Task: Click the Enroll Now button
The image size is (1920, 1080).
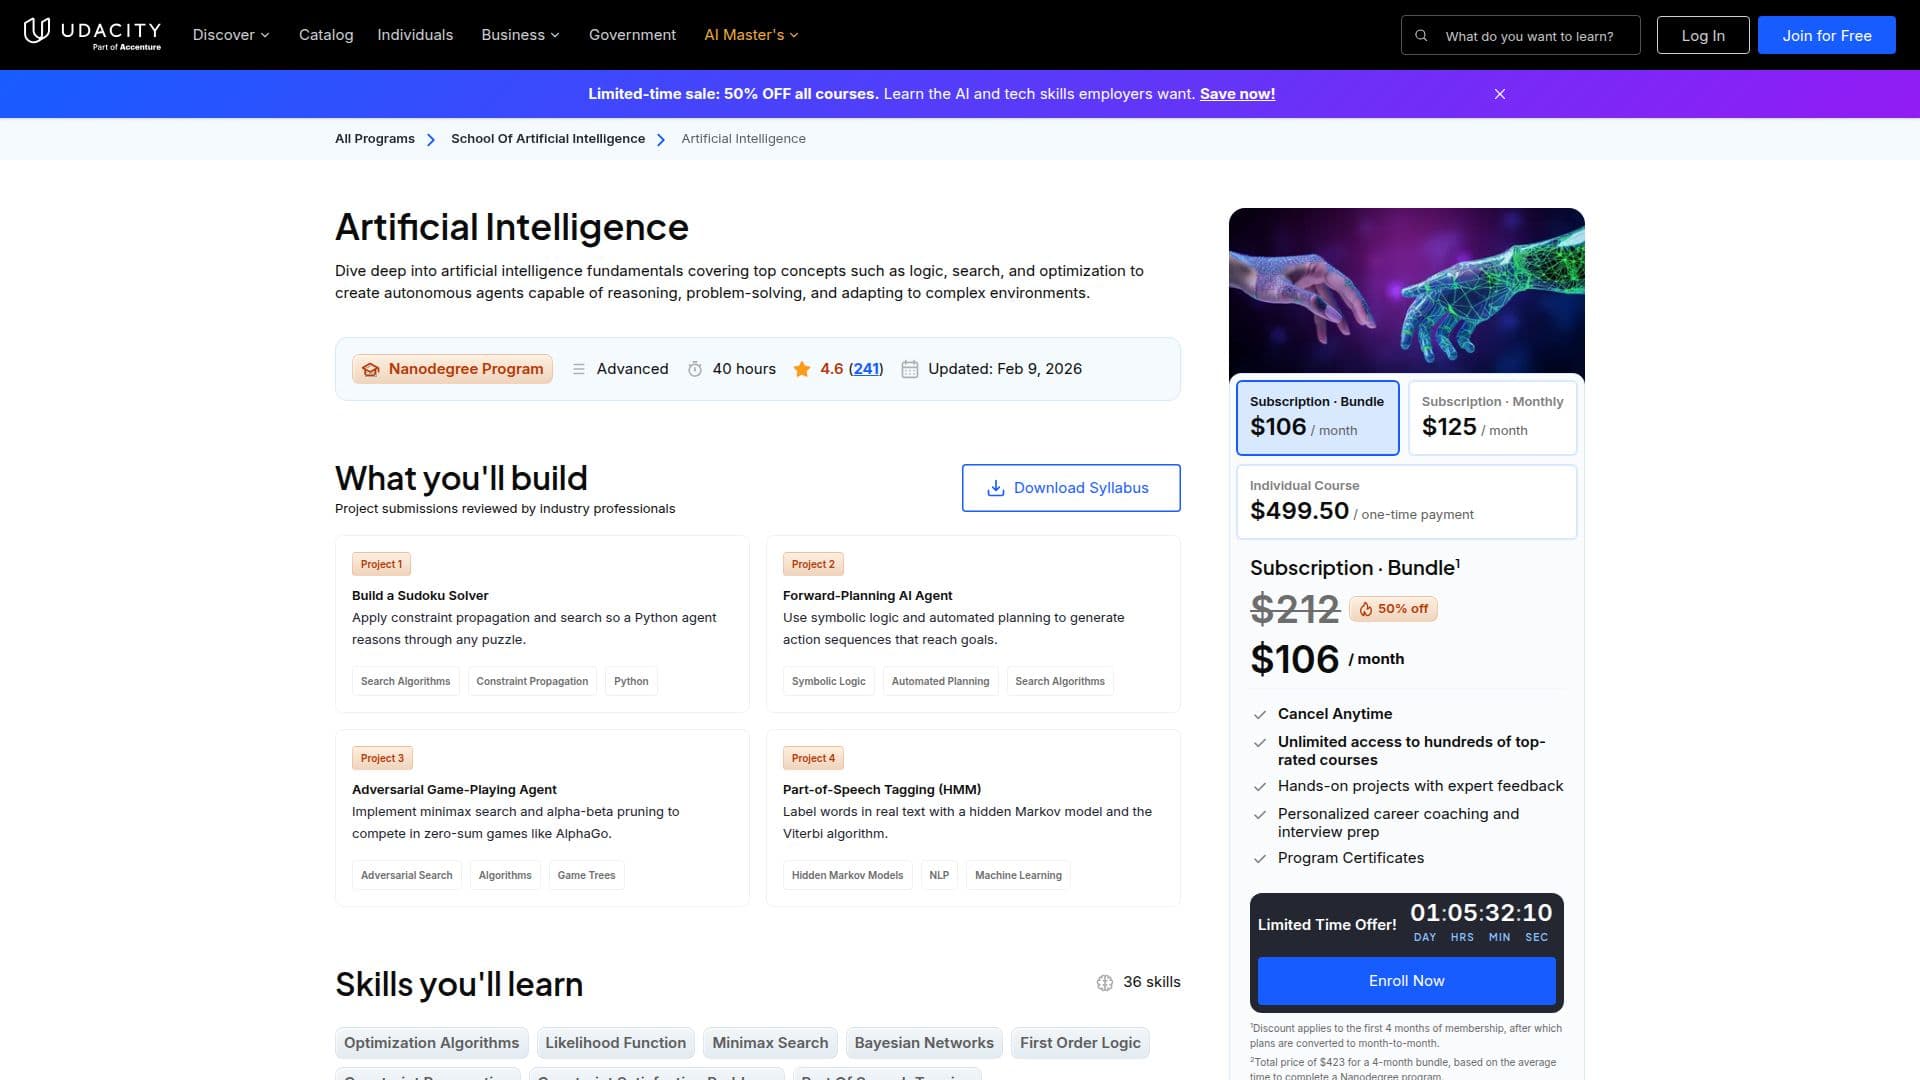Action: pos(1406,981)
